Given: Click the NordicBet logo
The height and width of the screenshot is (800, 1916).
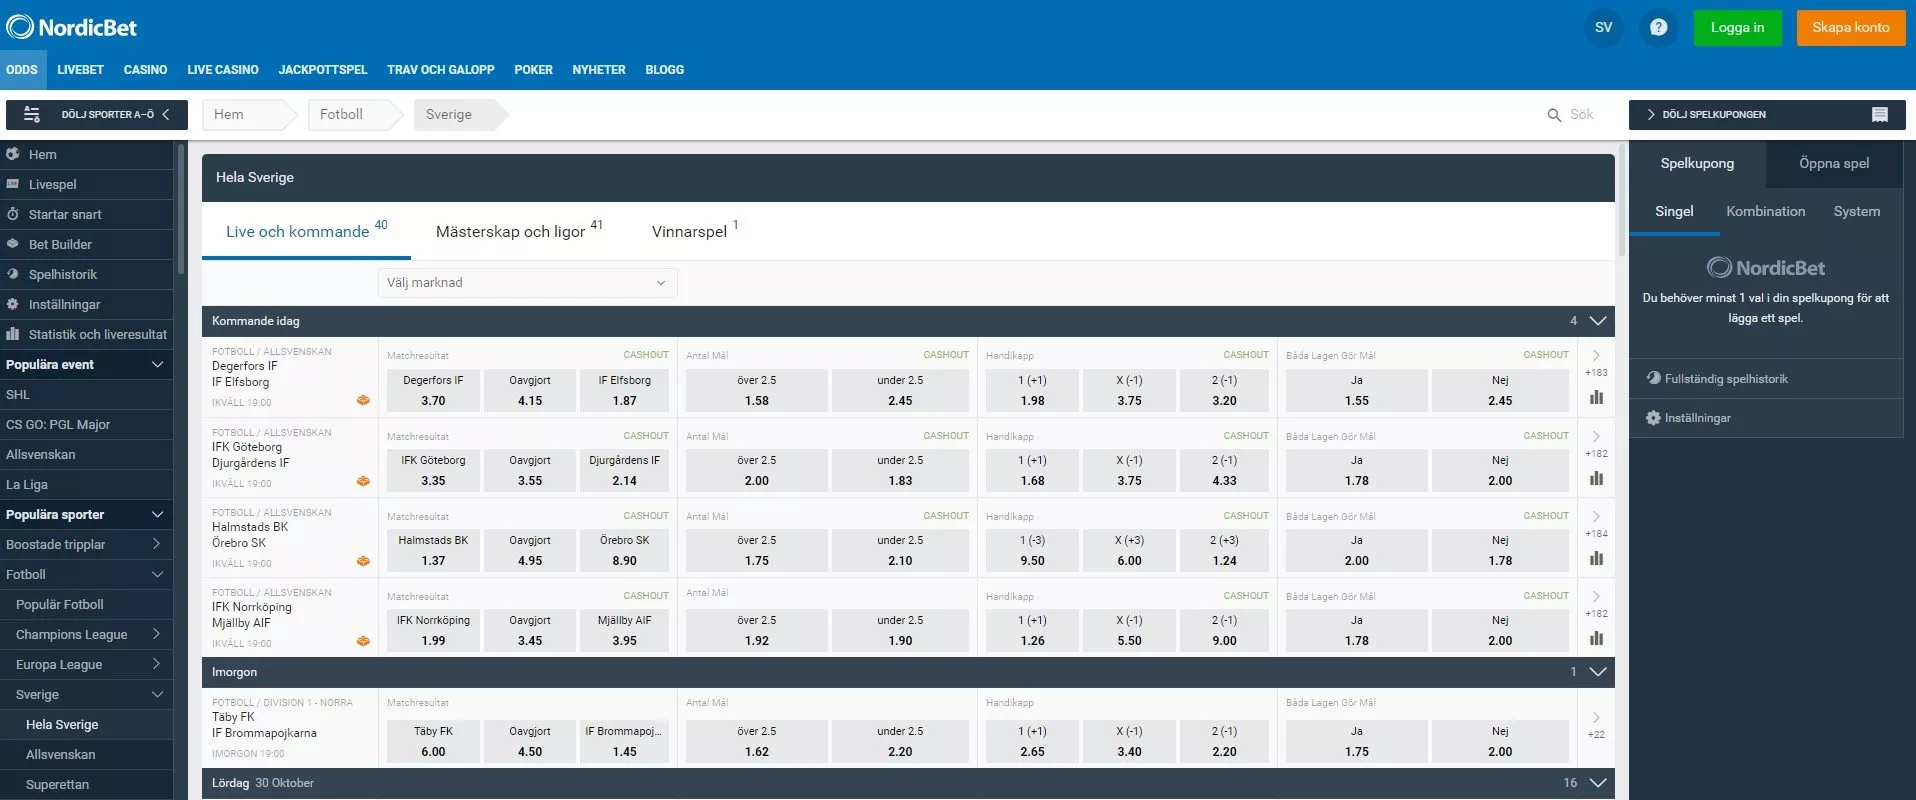Looking at the screenshot, I should [x=72, y=27].
